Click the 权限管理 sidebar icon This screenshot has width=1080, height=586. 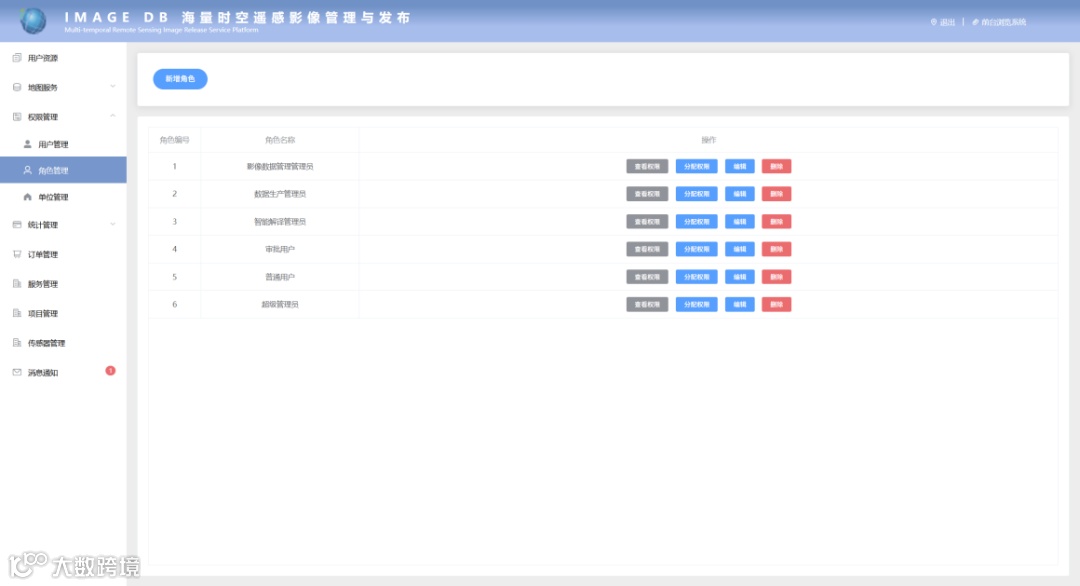tap(17, 117)
